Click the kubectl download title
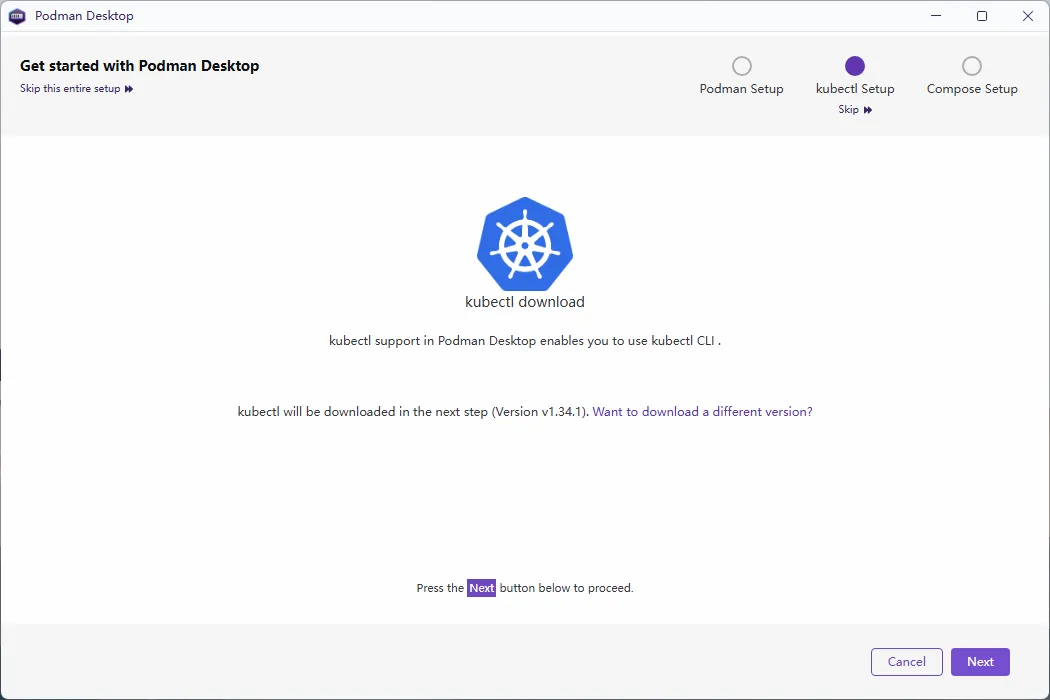This screenshot has height=700, width=1050. click(x=524, y=301)
